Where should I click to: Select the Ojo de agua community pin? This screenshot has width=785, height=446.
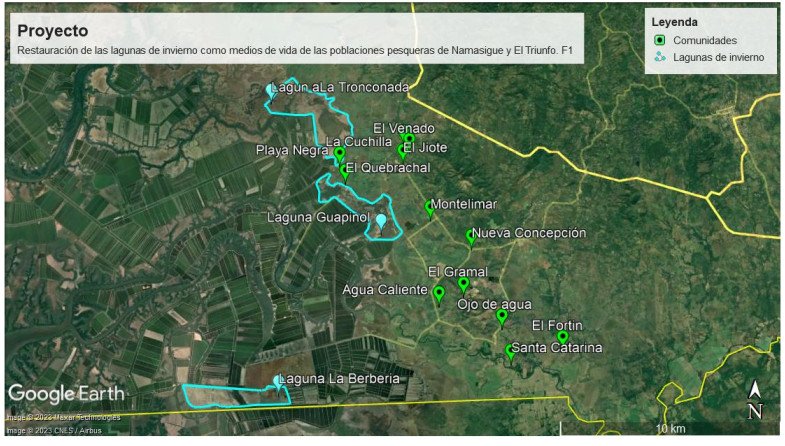point(502,317)
